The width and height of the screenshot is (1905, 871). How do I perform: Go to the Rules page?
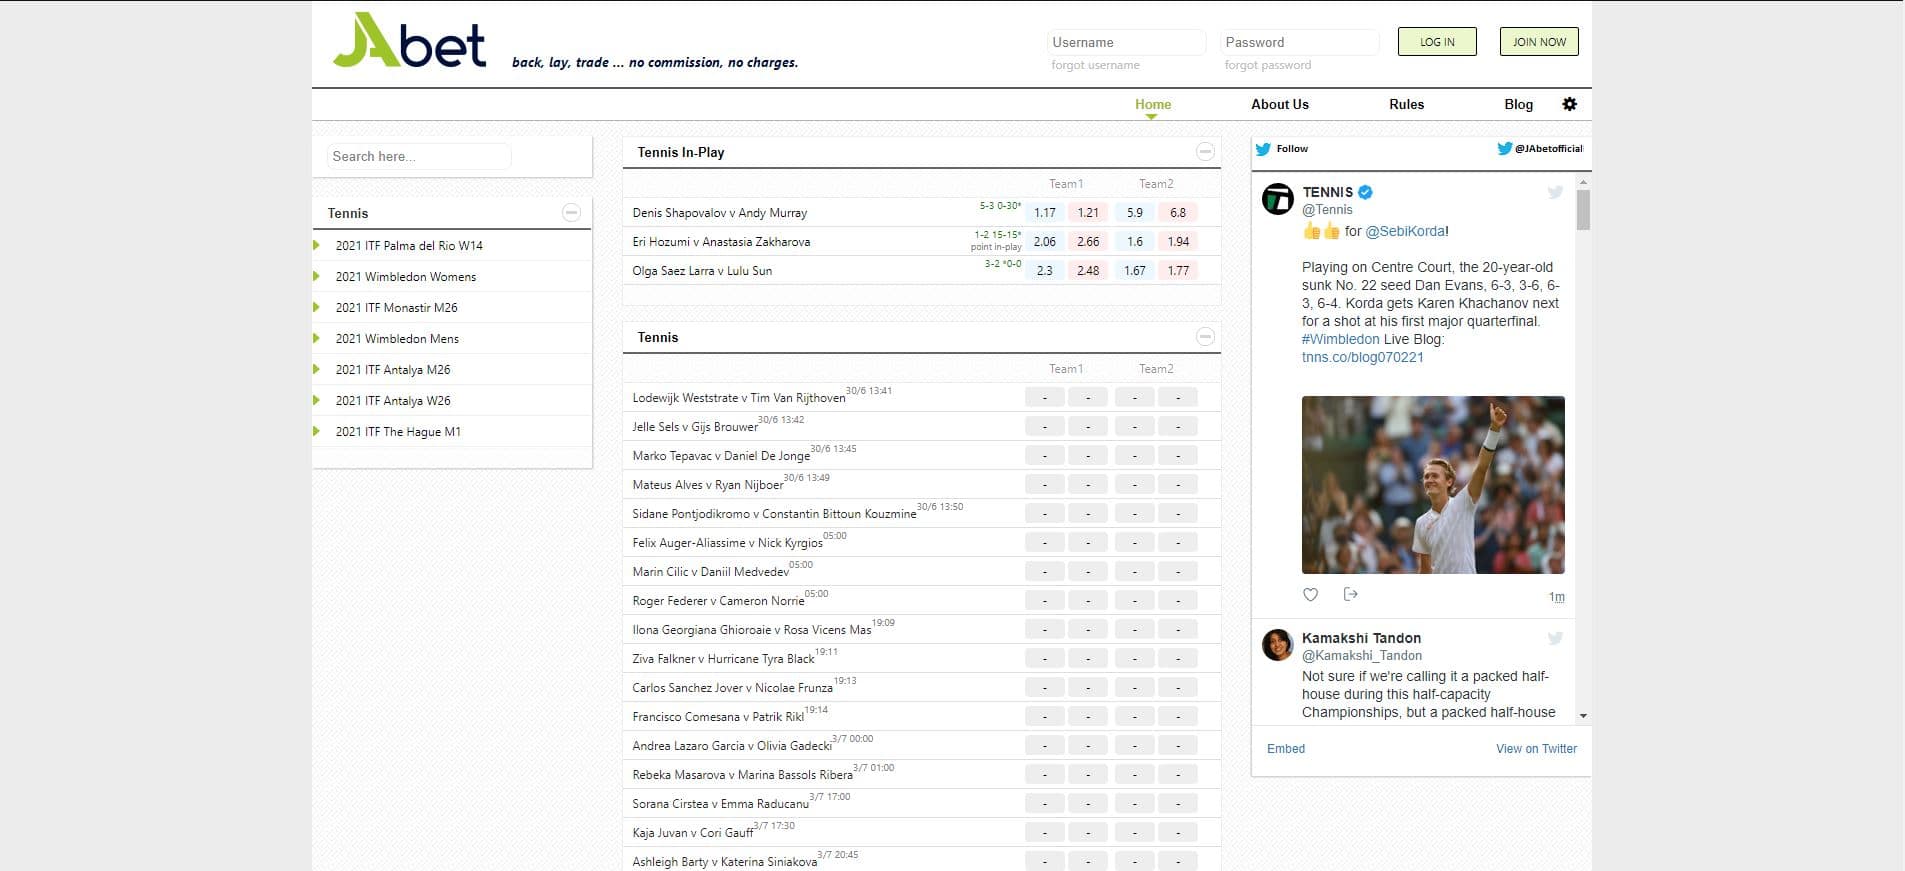[x=1406, y=104]
